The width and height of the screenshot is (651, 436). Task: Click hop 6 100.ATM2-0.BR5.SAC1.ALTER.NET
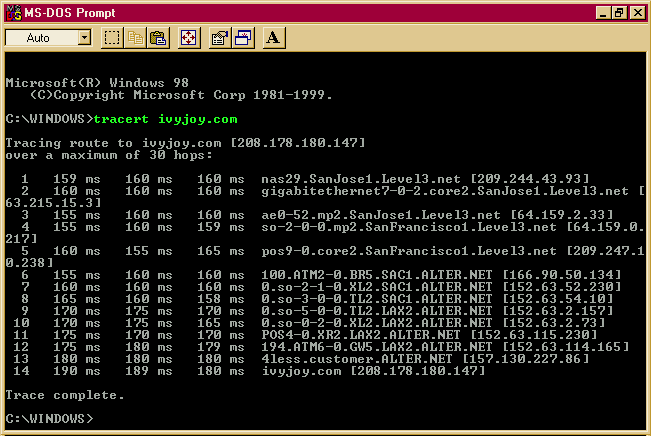click(x=377, y=275)
